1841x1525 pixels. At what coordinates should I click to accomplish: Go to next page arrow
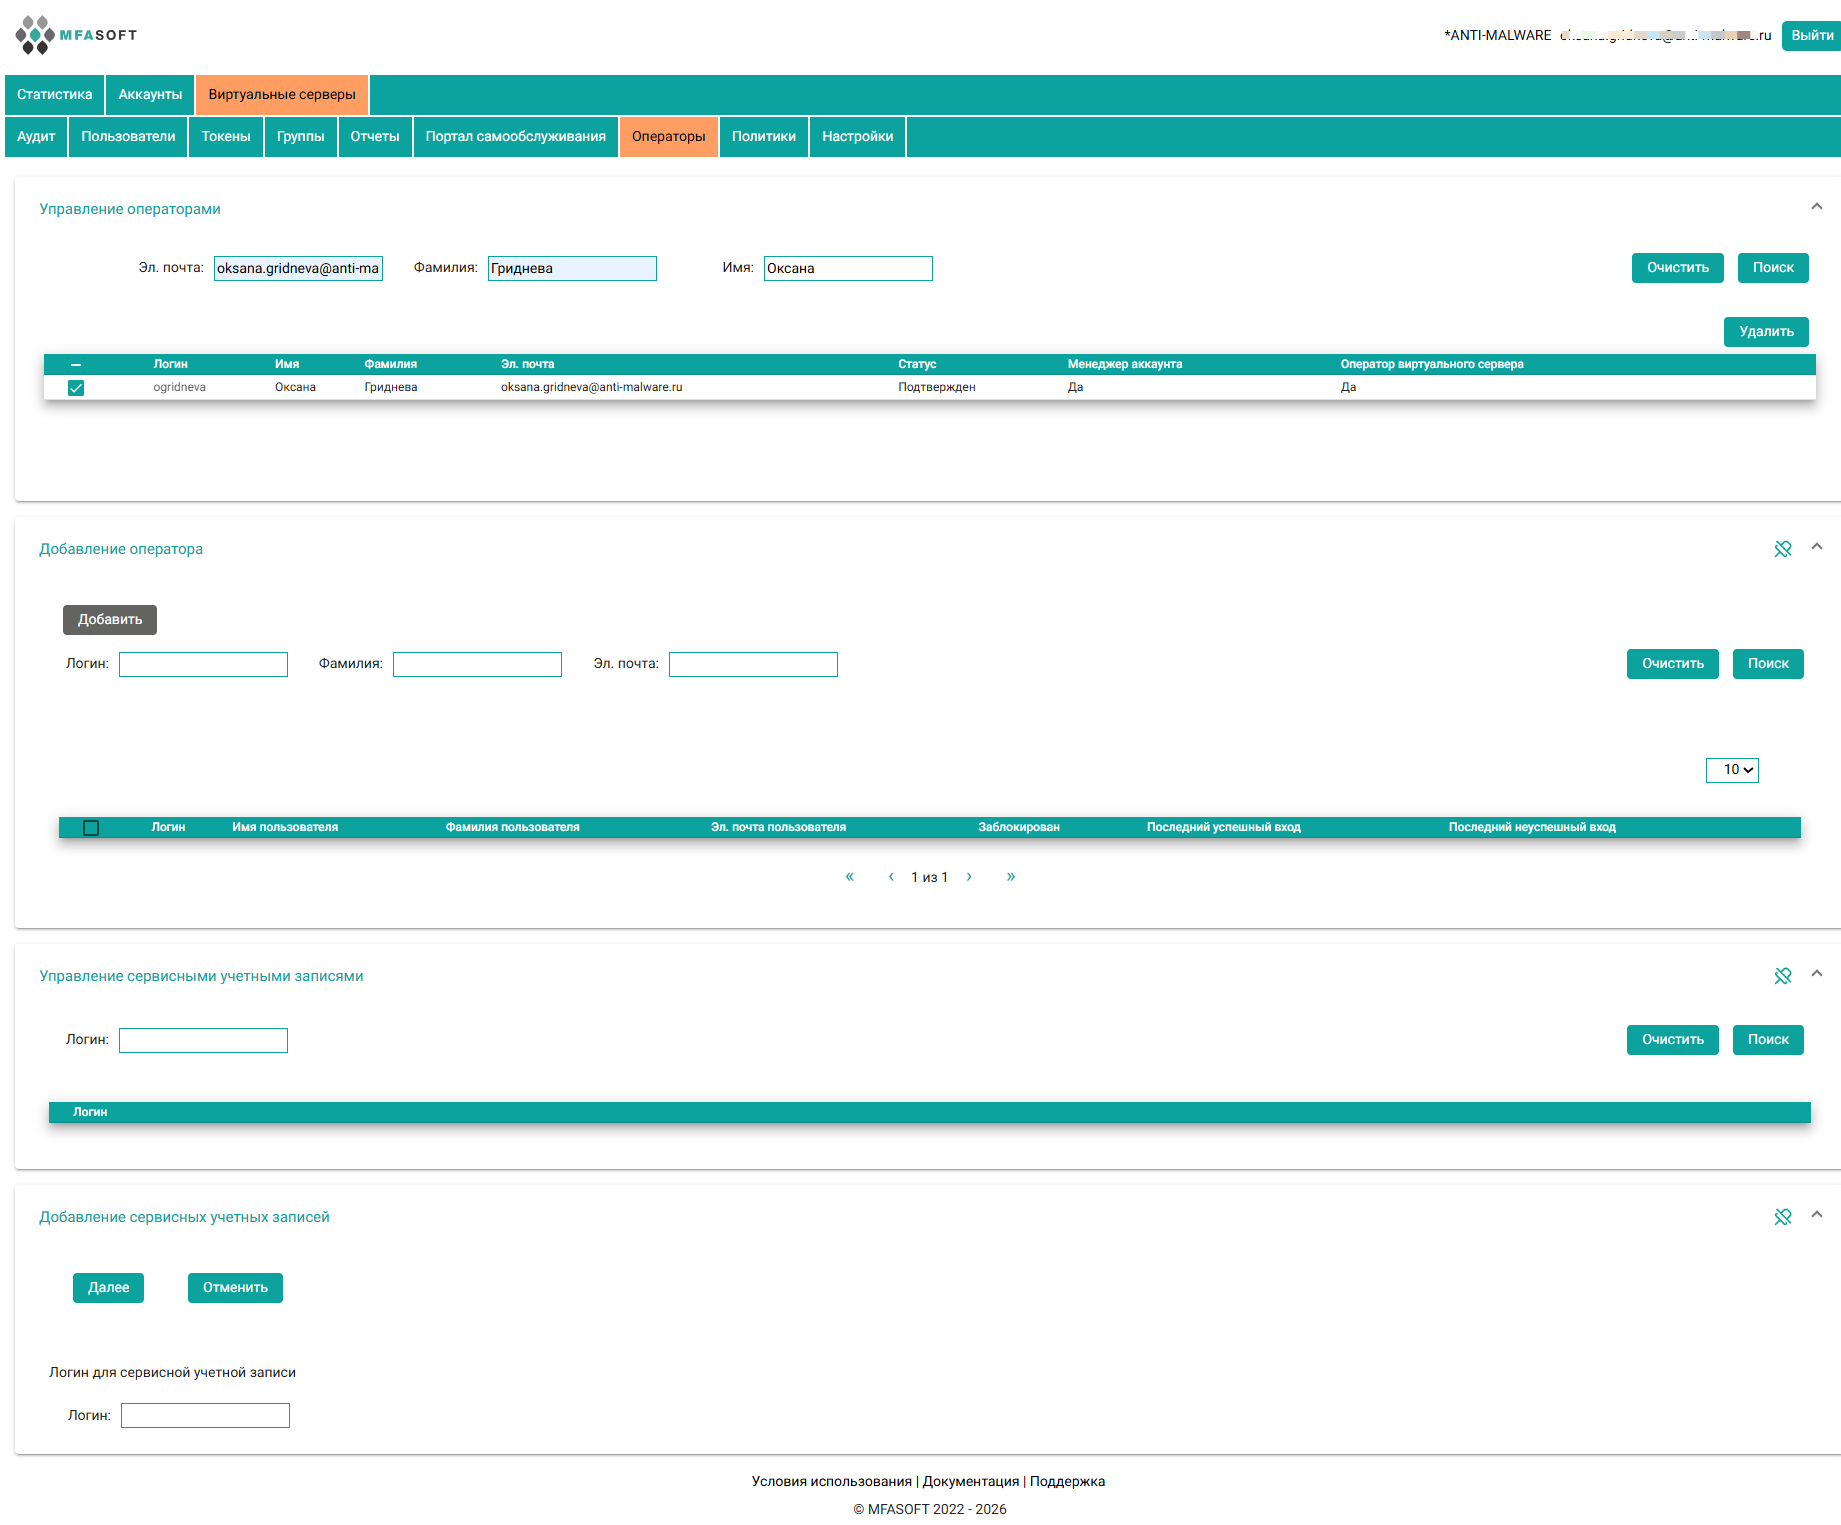click(969, 877)
